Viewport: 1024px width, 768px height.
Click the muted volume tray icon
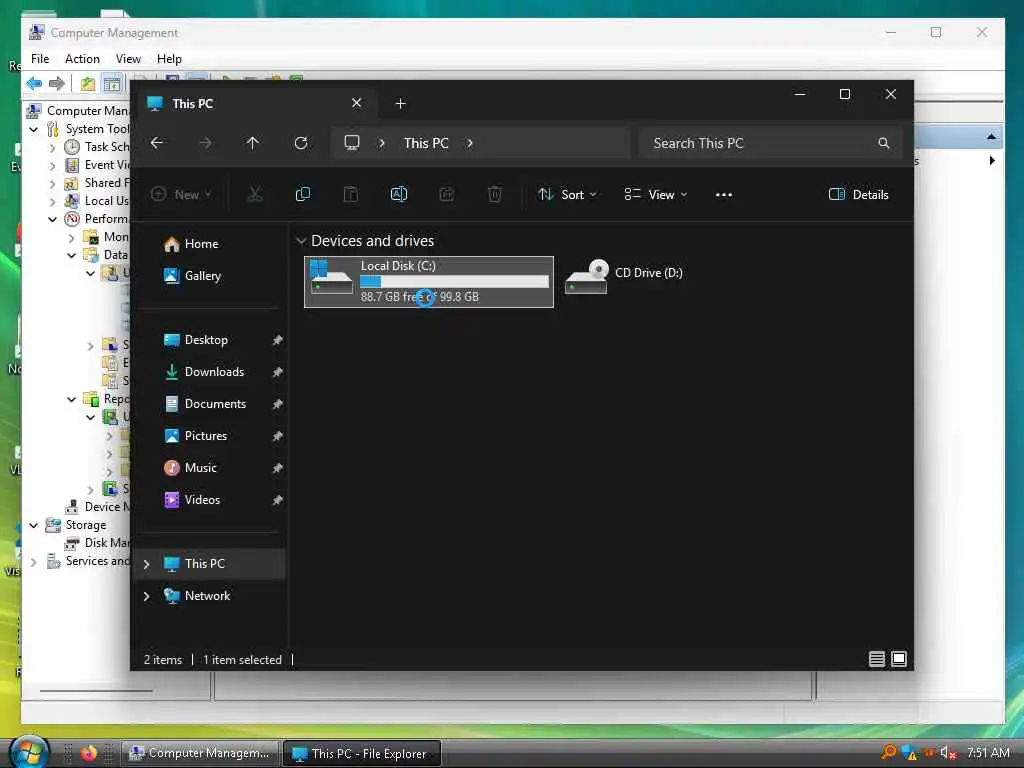[947, 753]
